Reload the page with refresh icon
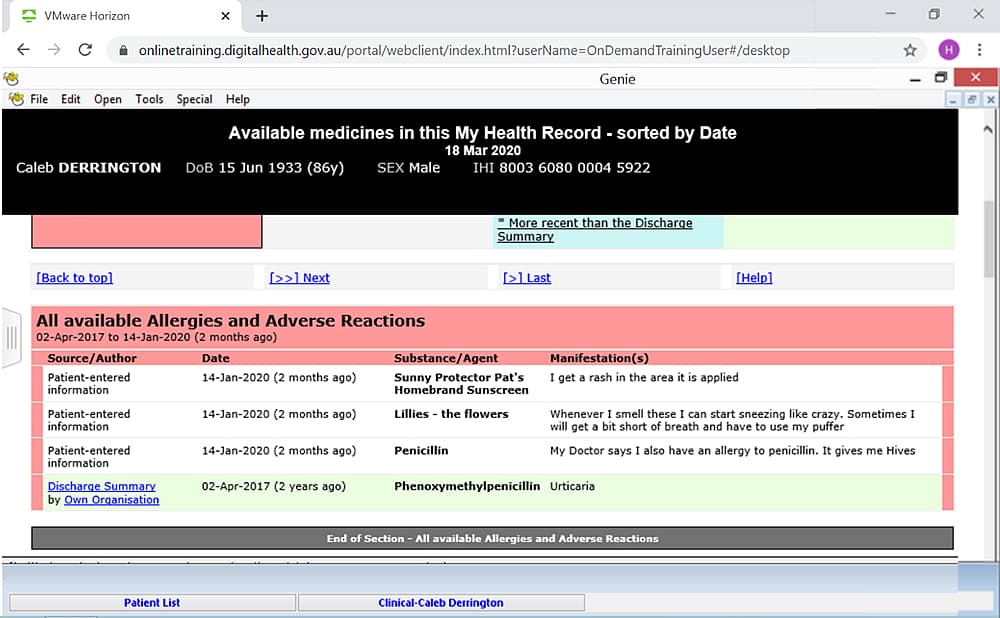The width and height of the screenshot is (1000, 618). point(85,50)
